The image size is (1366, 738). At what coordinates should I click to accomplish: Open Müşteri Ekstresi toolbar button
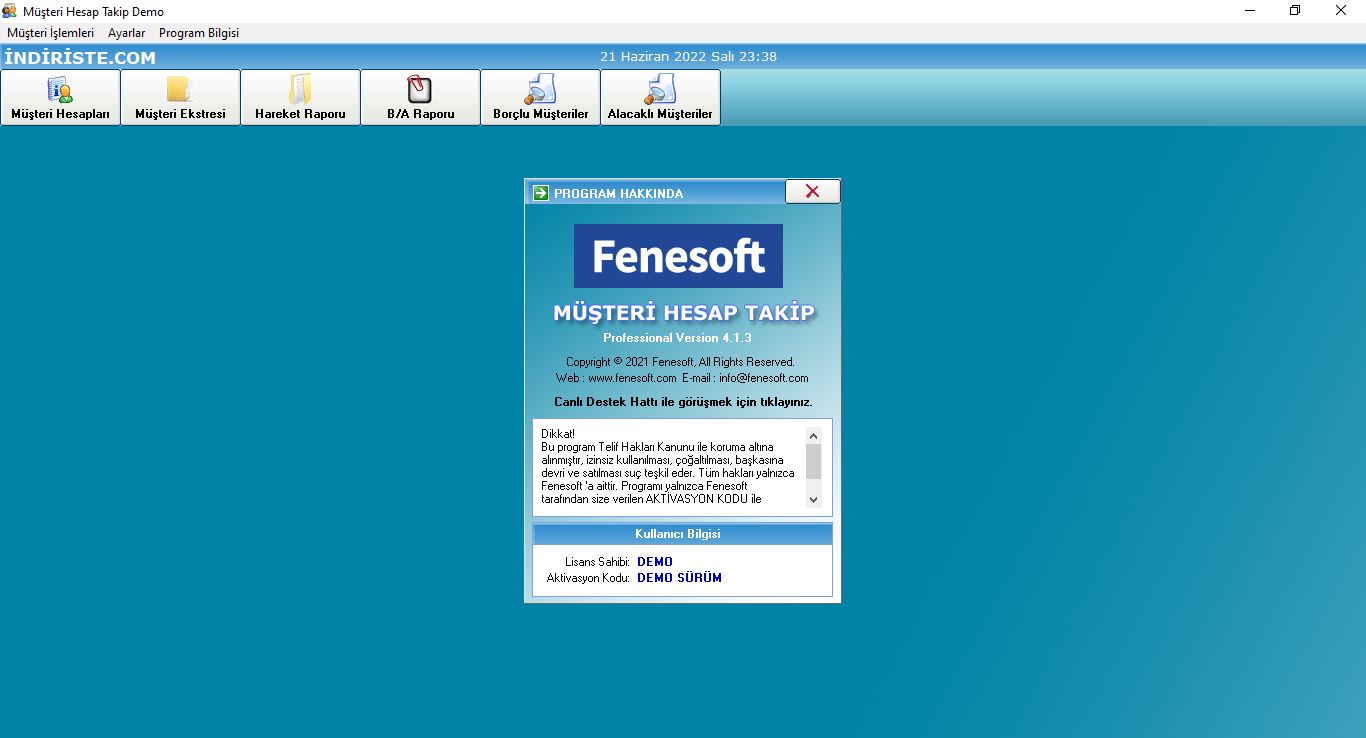180,97
